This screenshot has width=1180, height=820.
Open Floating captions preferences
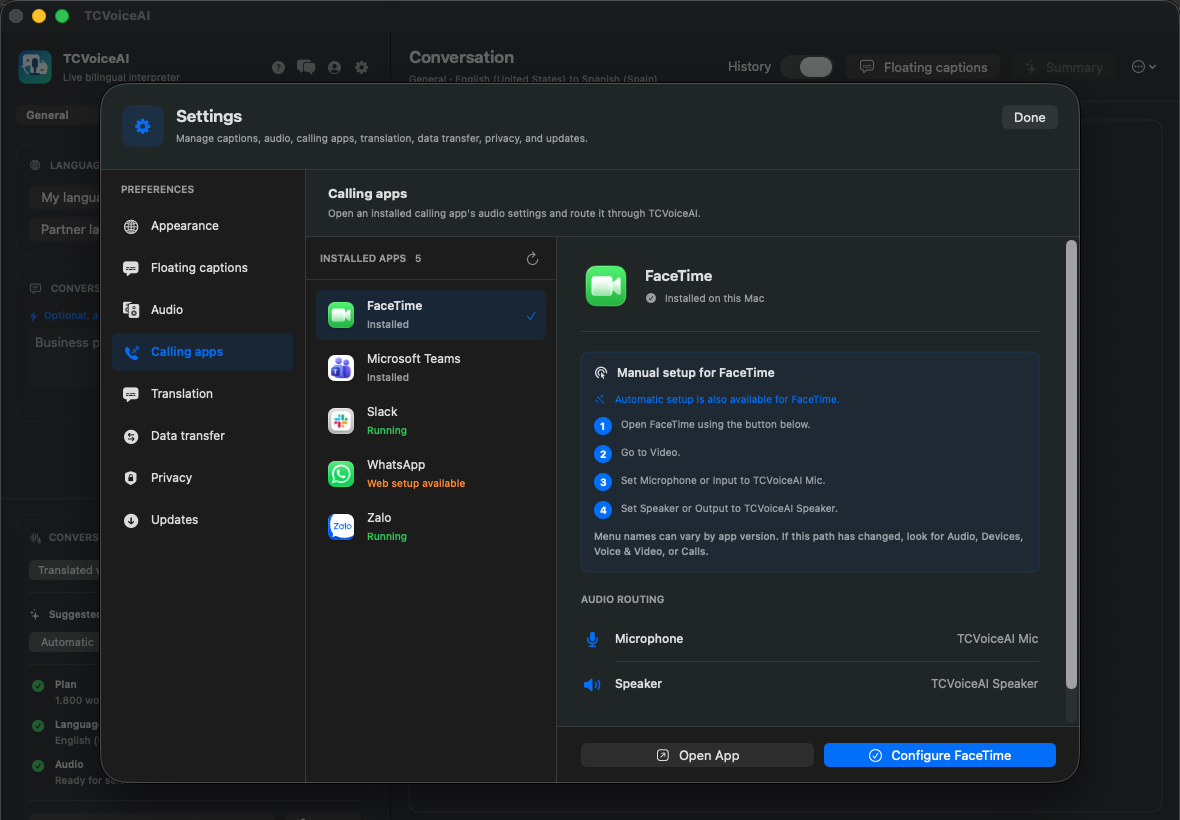pyautogui.click(x=202, y=268)
